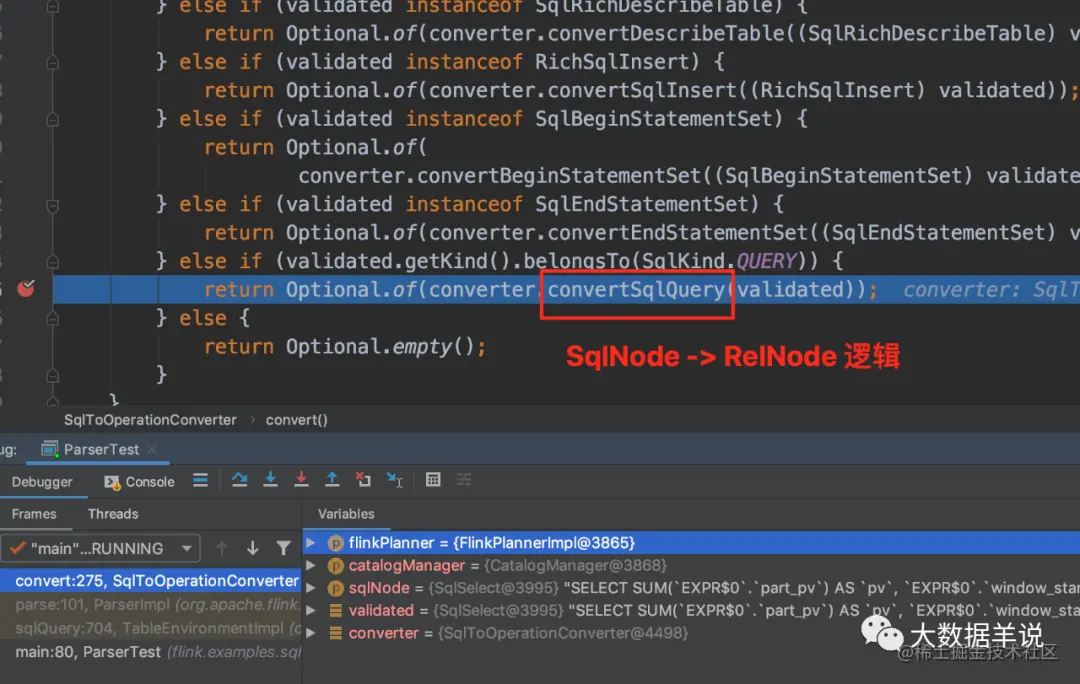Click convertEndStatementSet method call
The width and height of the screenshot is (1080, 684).
[x=677, y=233]
